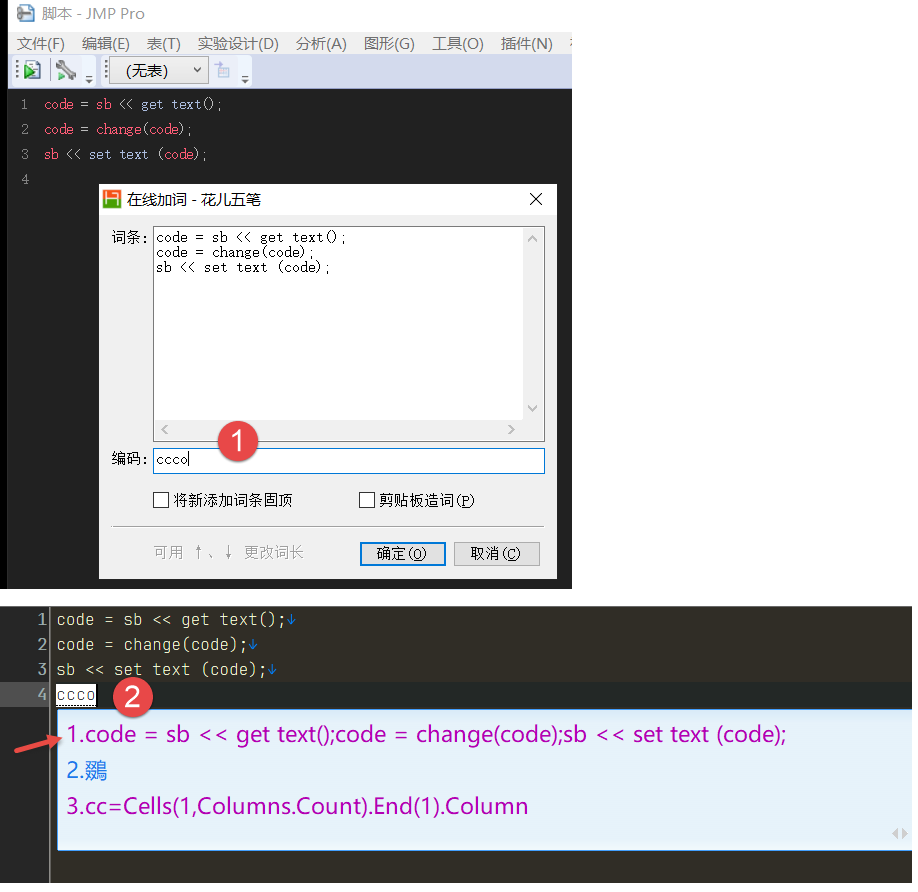This screenshot has height=892, width=918.
Task: Open the 分析(A) menu
Action: [x=321, y=44]
